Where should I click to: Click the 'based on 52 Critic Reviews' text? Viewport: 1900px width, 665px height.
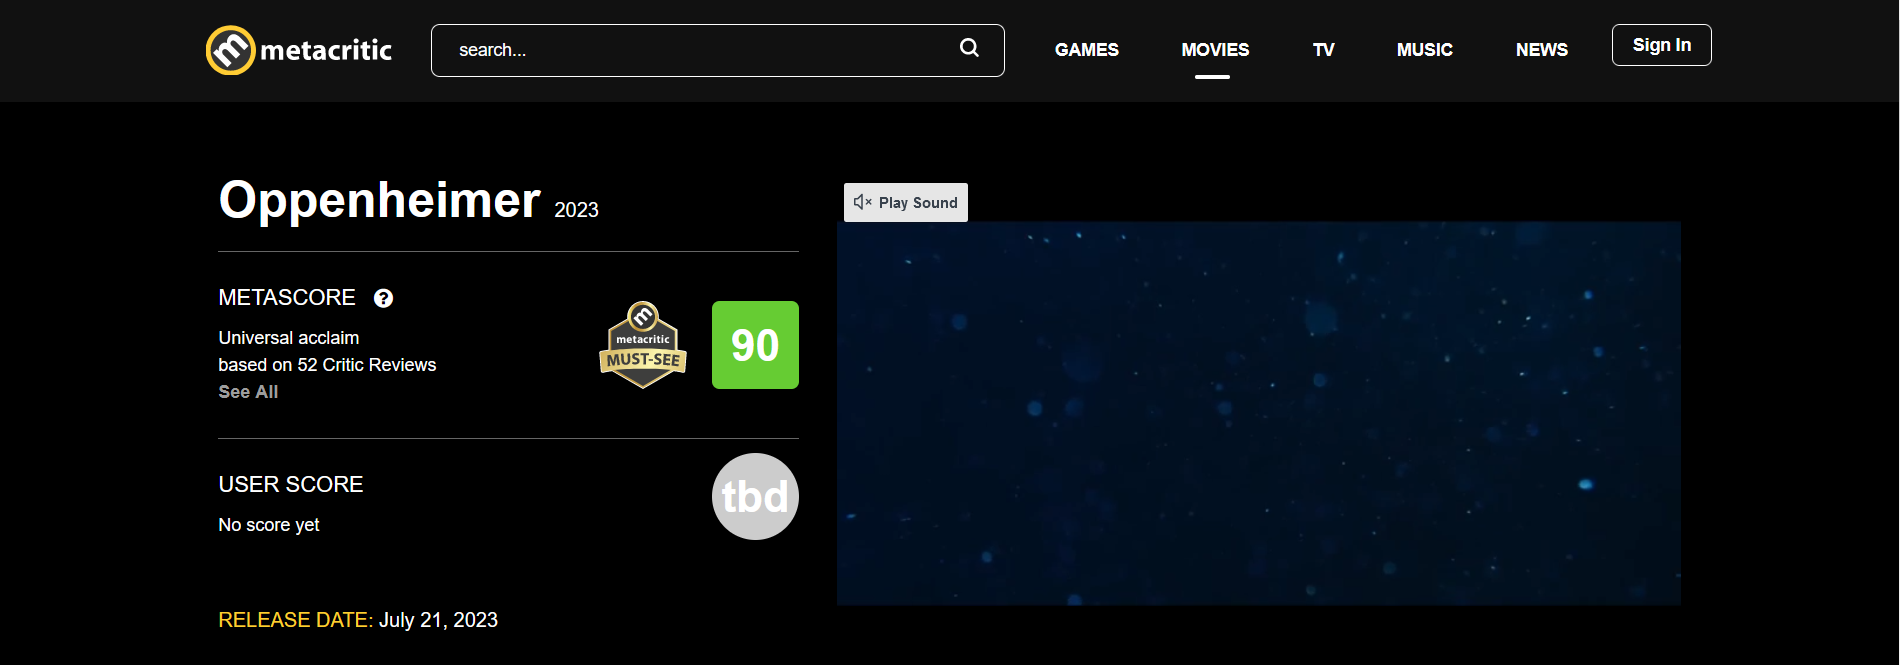point(327,365)
